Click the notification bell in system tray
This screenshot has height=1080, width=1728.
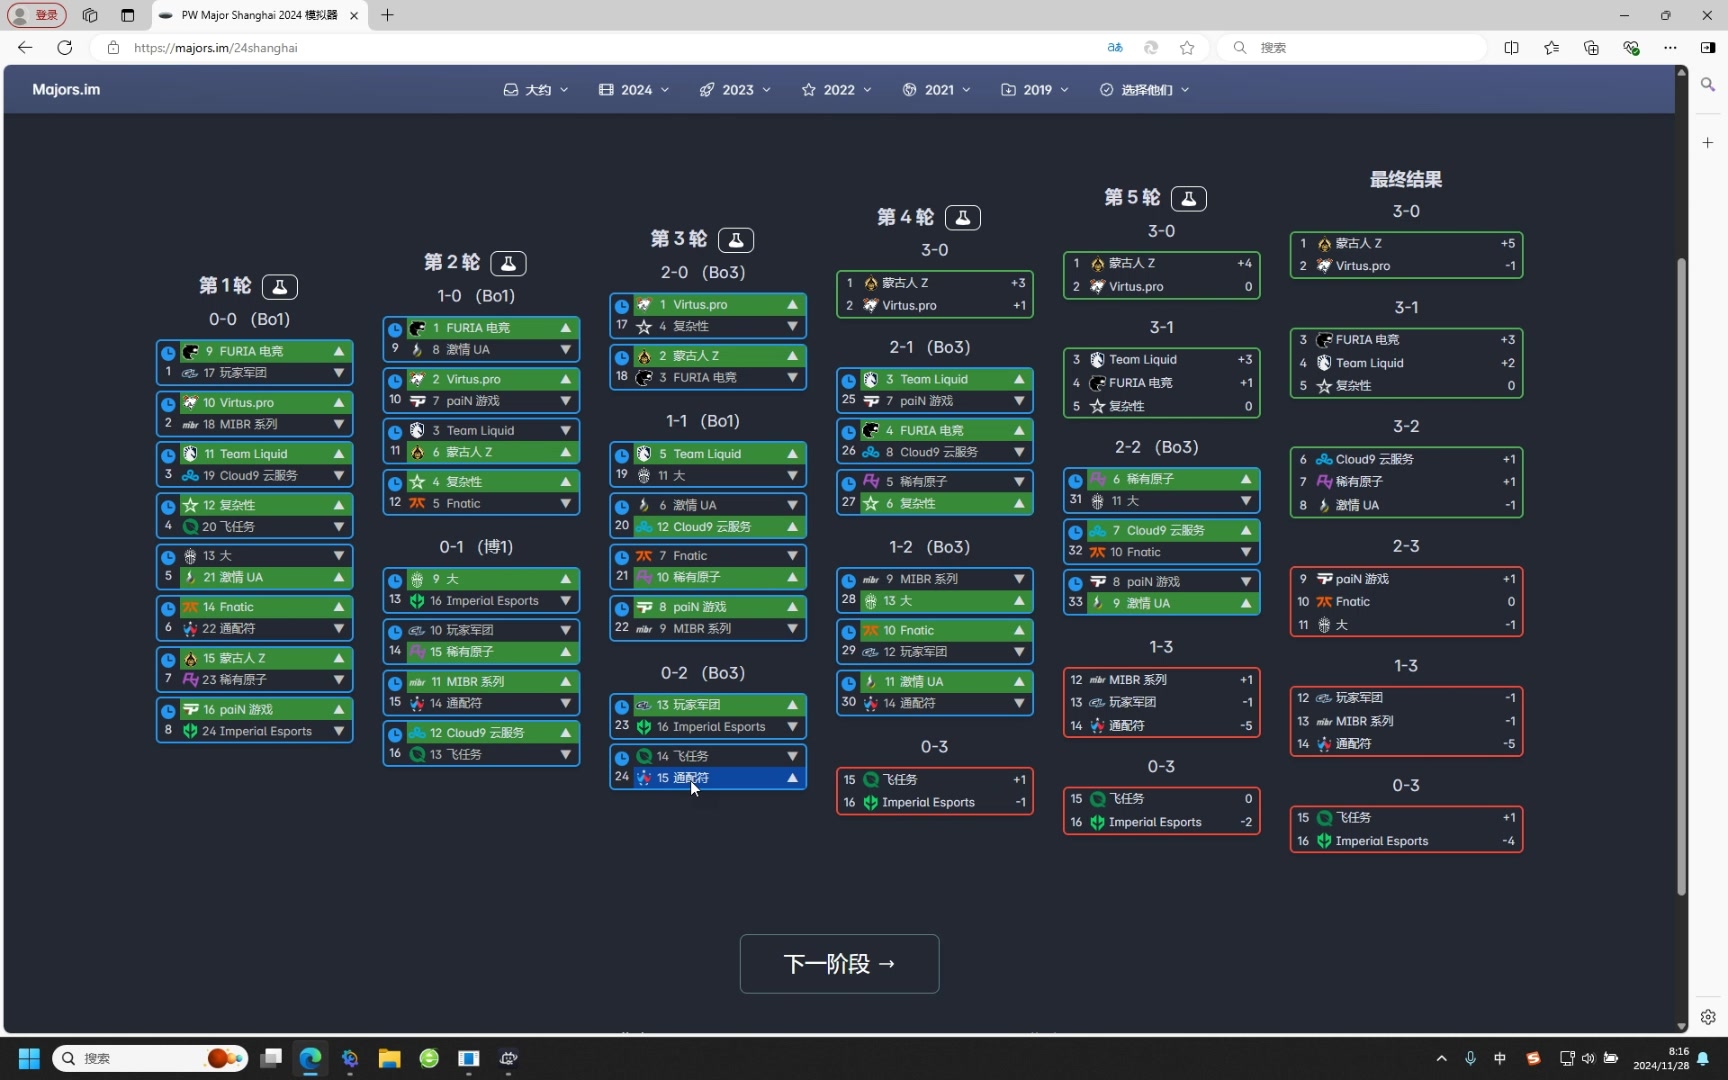click(x=1703, y=1058)
